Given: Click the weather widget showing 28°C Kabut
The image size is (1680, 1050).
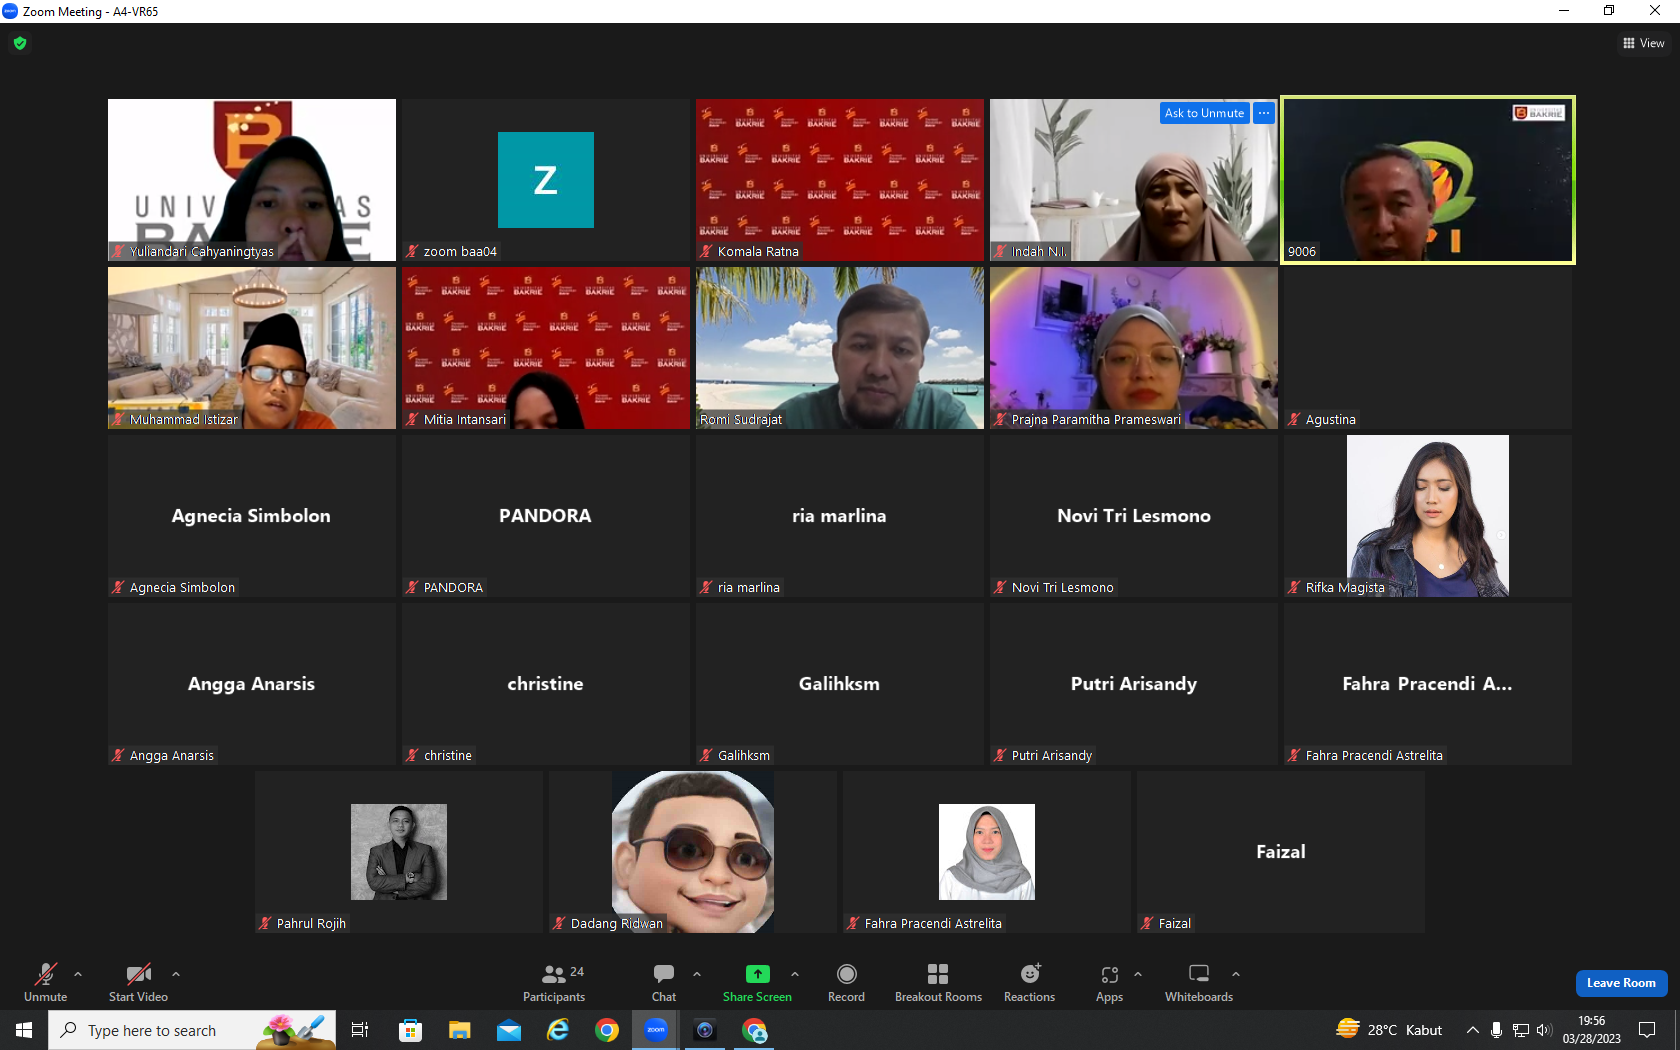Looking at the screenshot, I should pos(1390,1030).
